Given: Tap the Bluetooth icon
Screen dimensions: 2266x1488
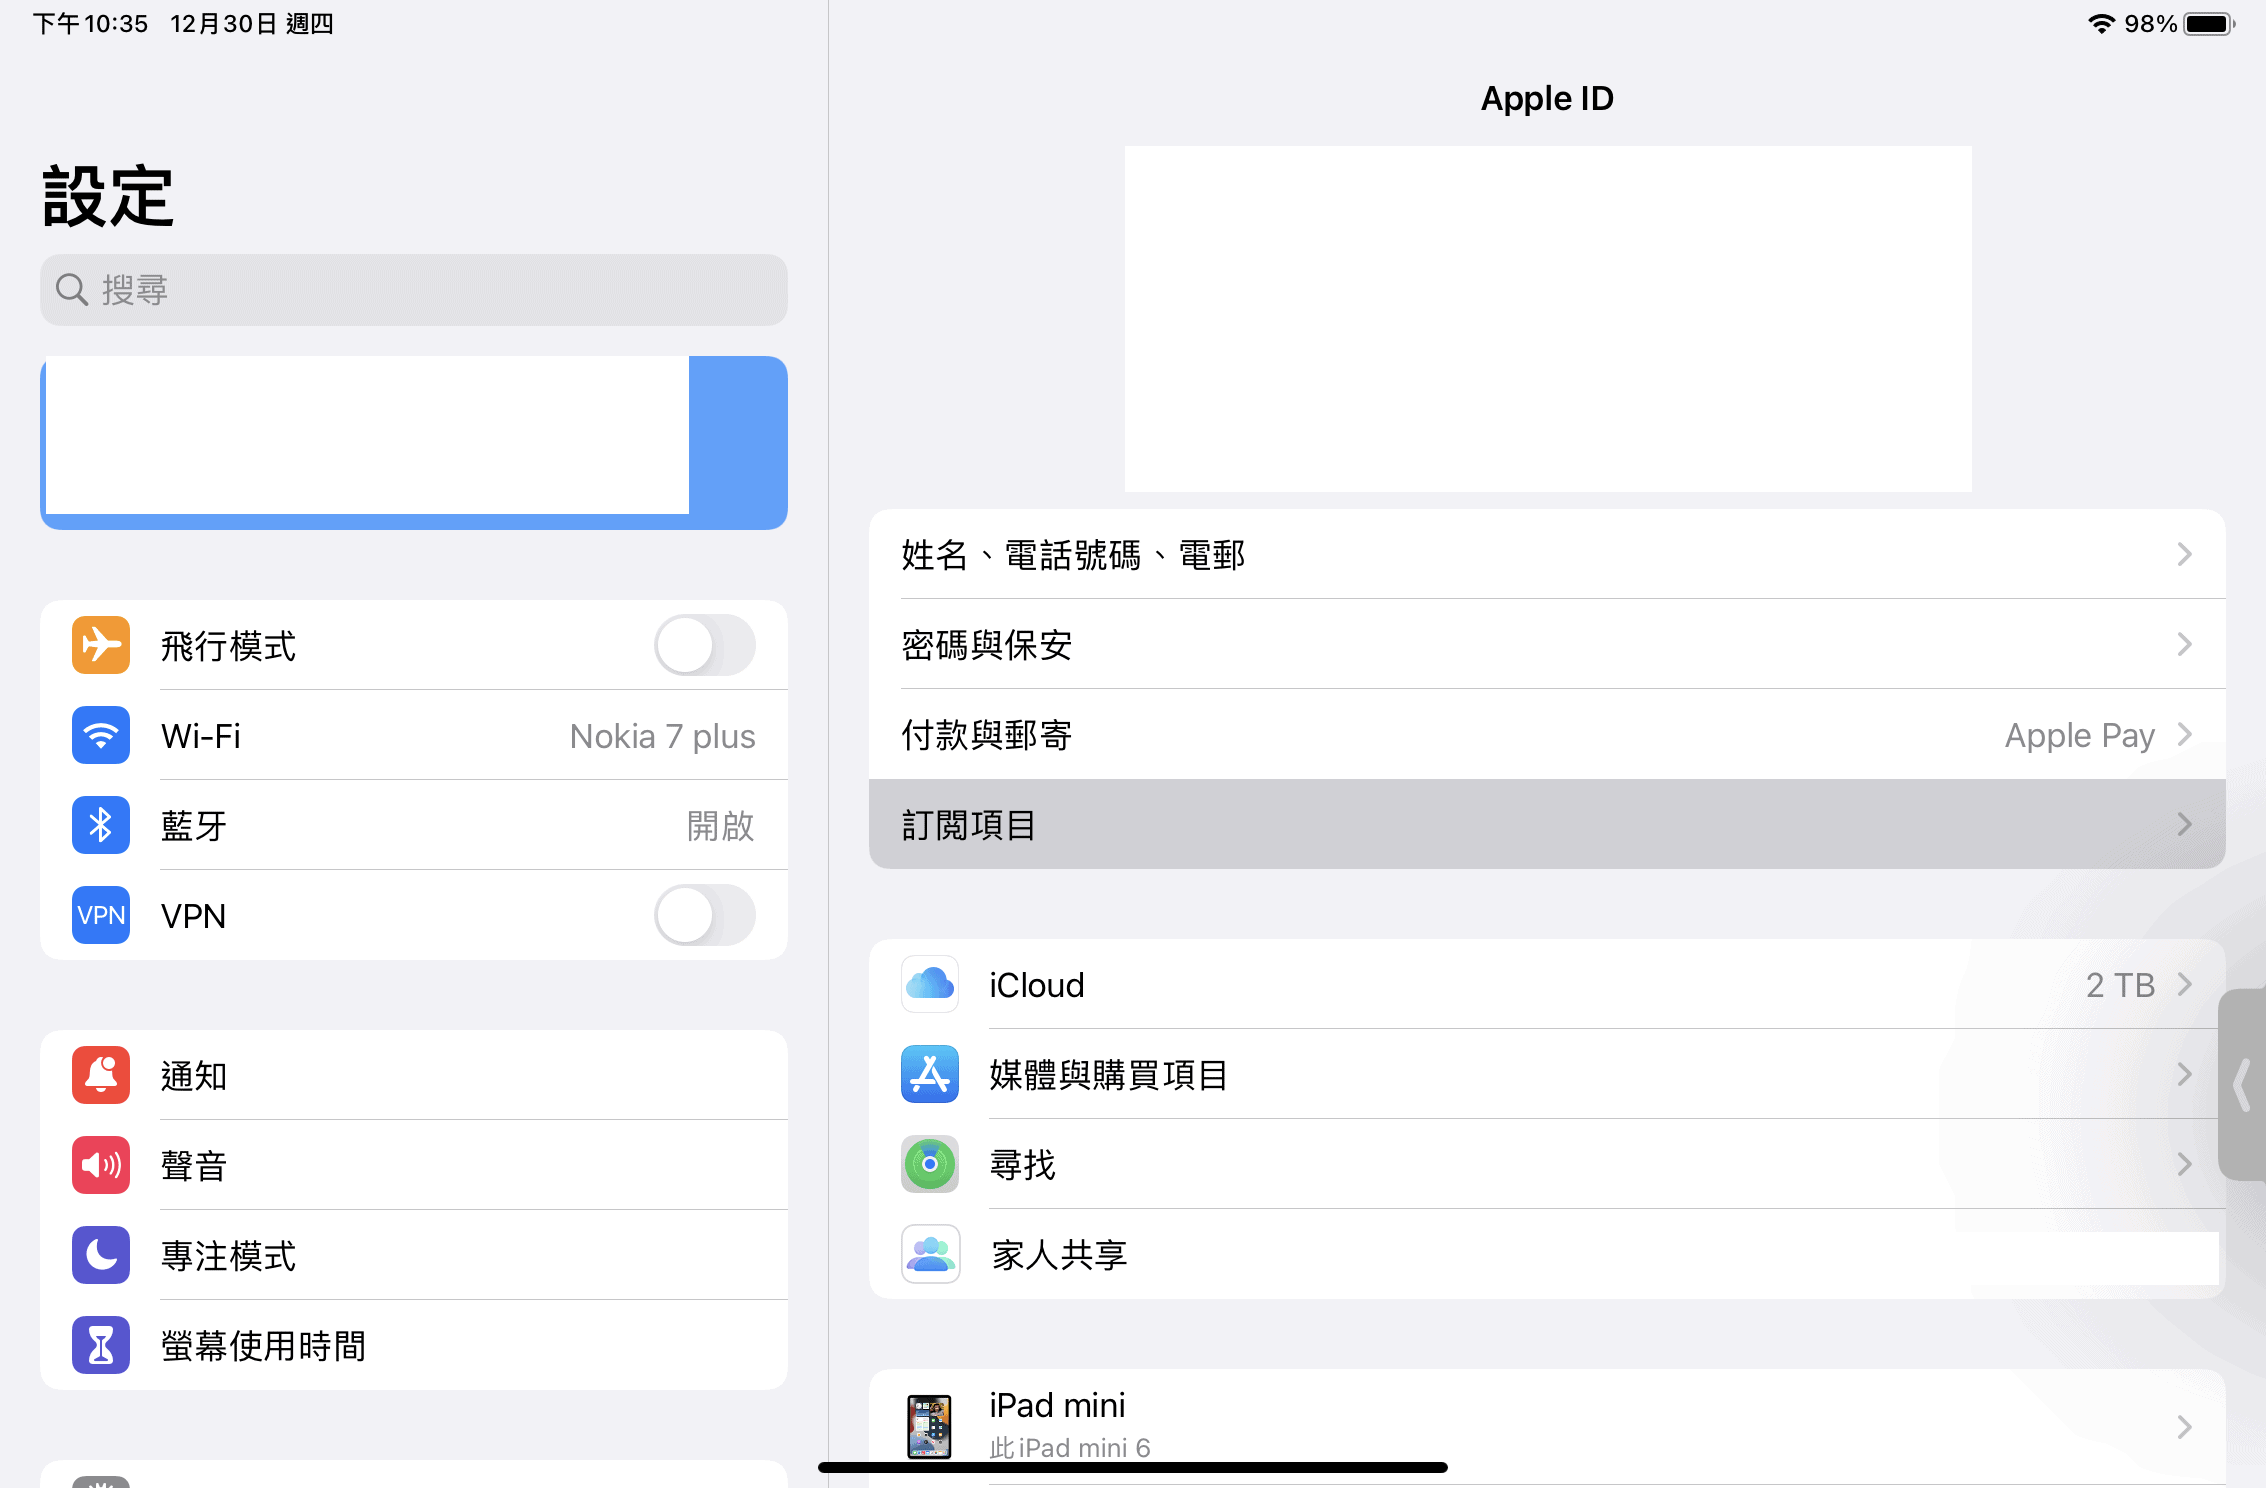Looking at the screenshot, I should click(101, 825).
